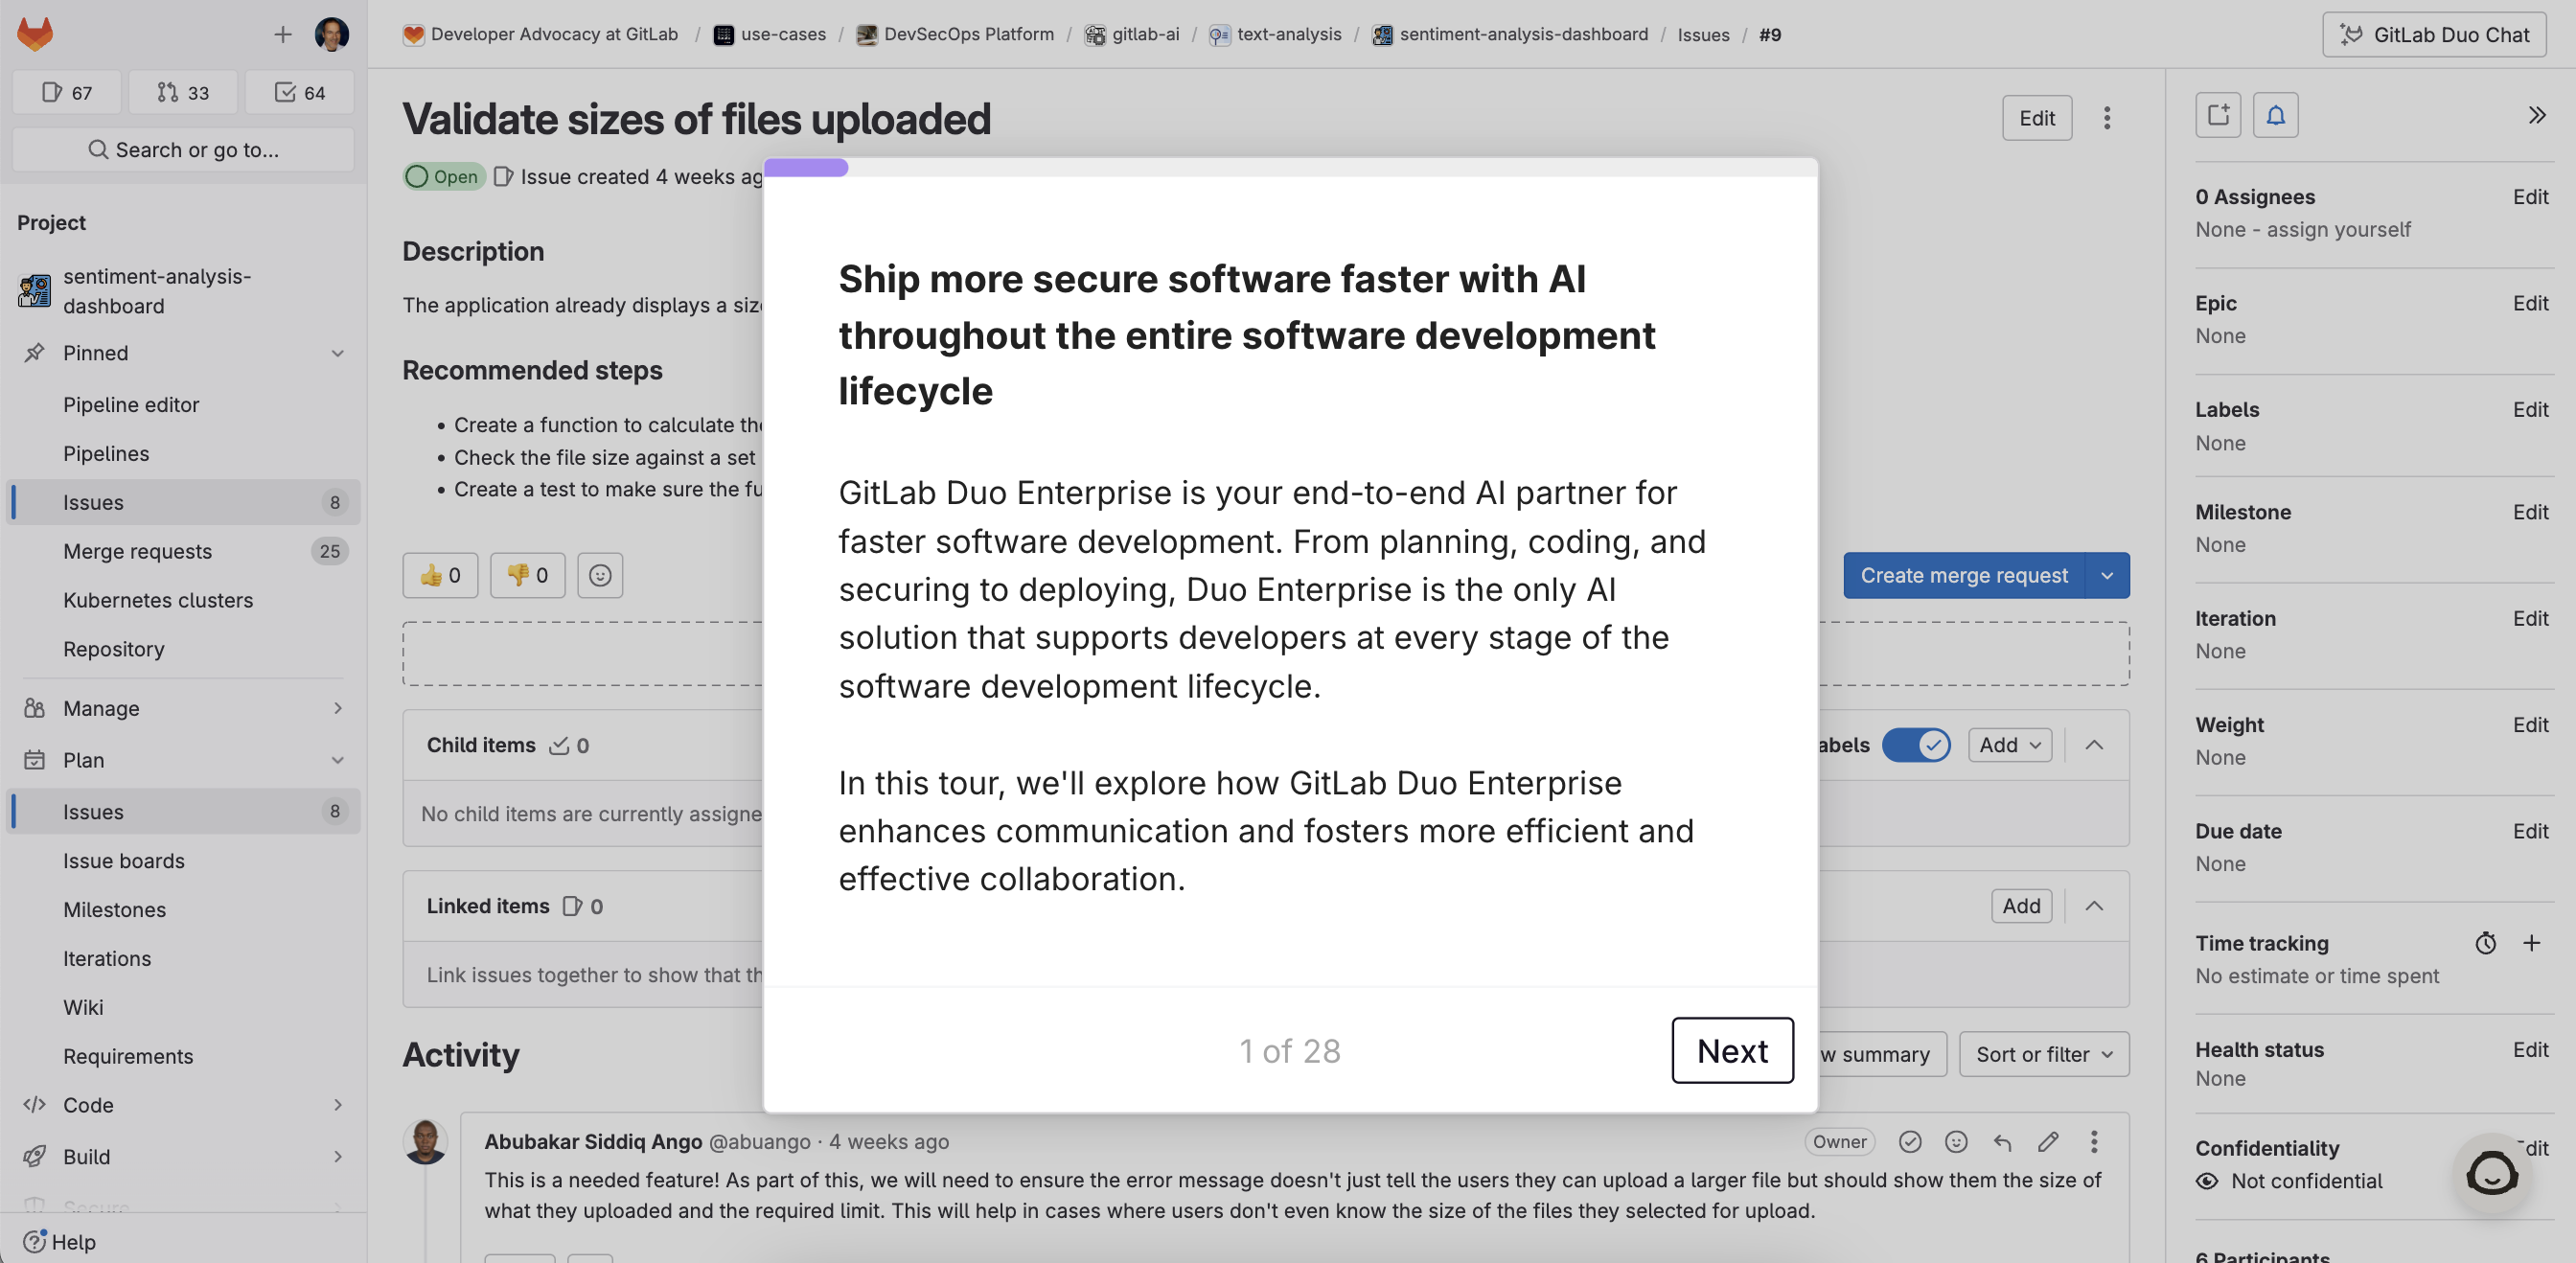The height and width of the screenshot is (1263, 2576).
Task: Collapse the Plan section
Action: pos(183,761)
